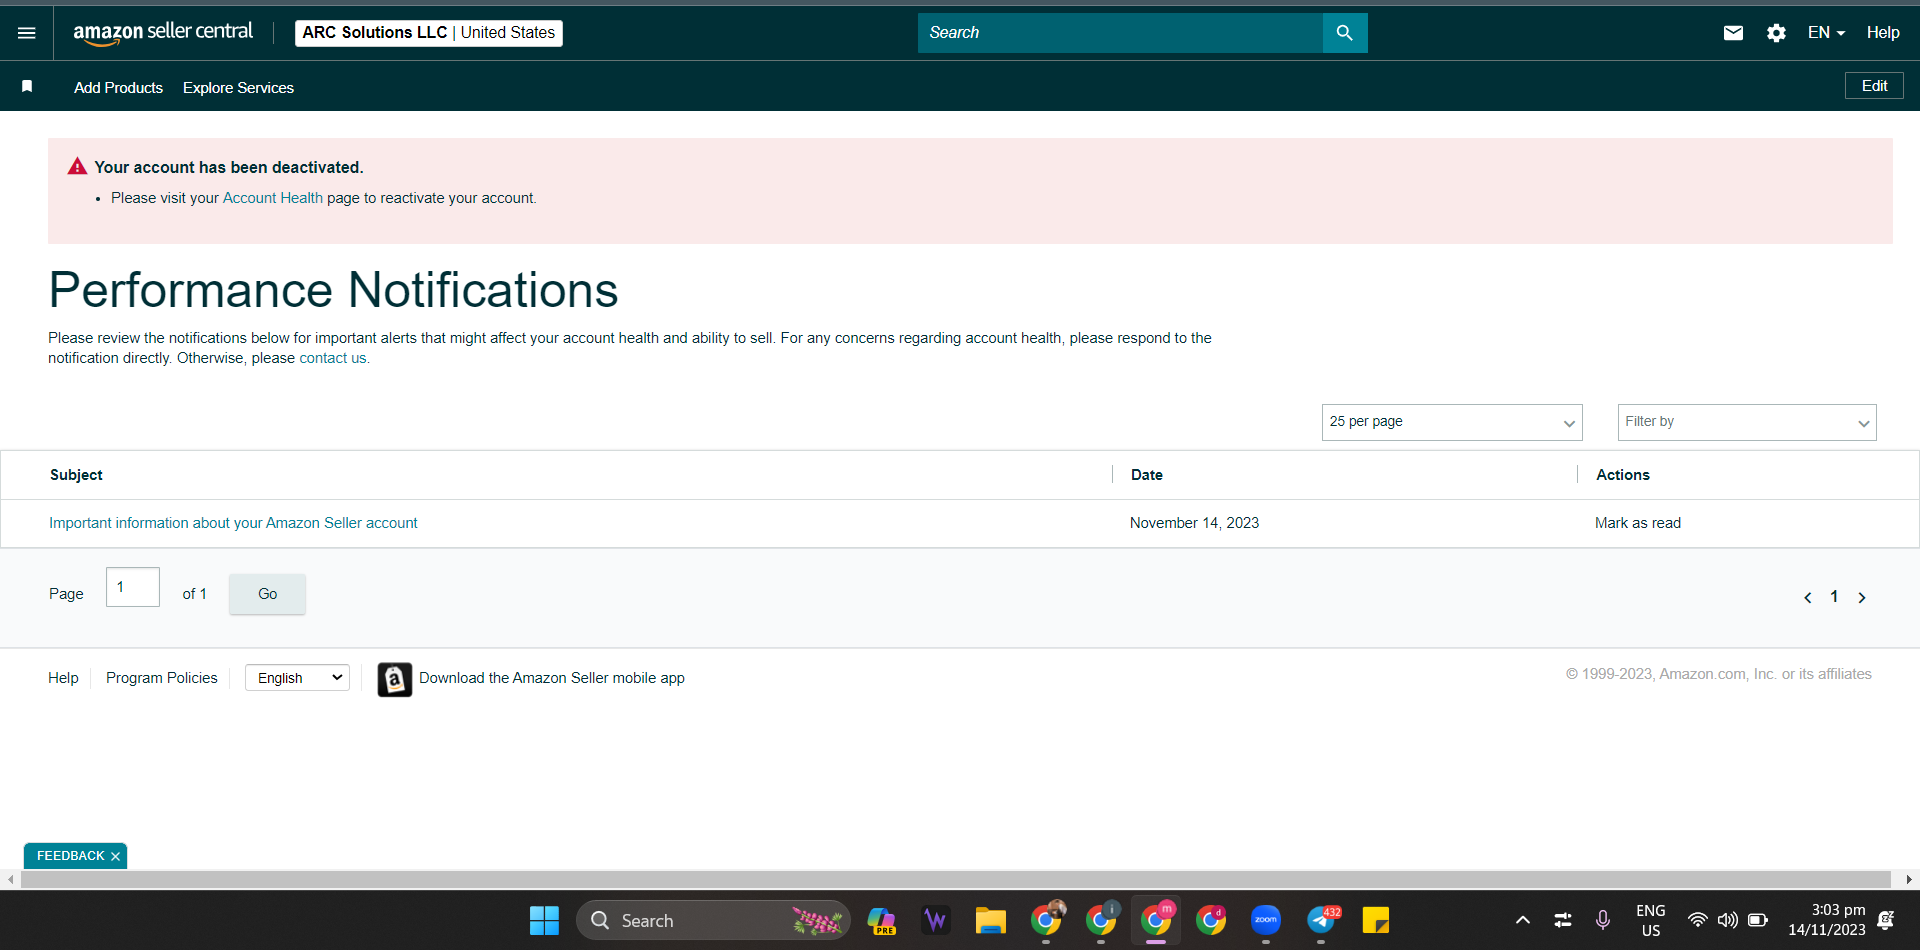
Task: Click the November 14, 2023 date cell
Action: point(1194,523)
